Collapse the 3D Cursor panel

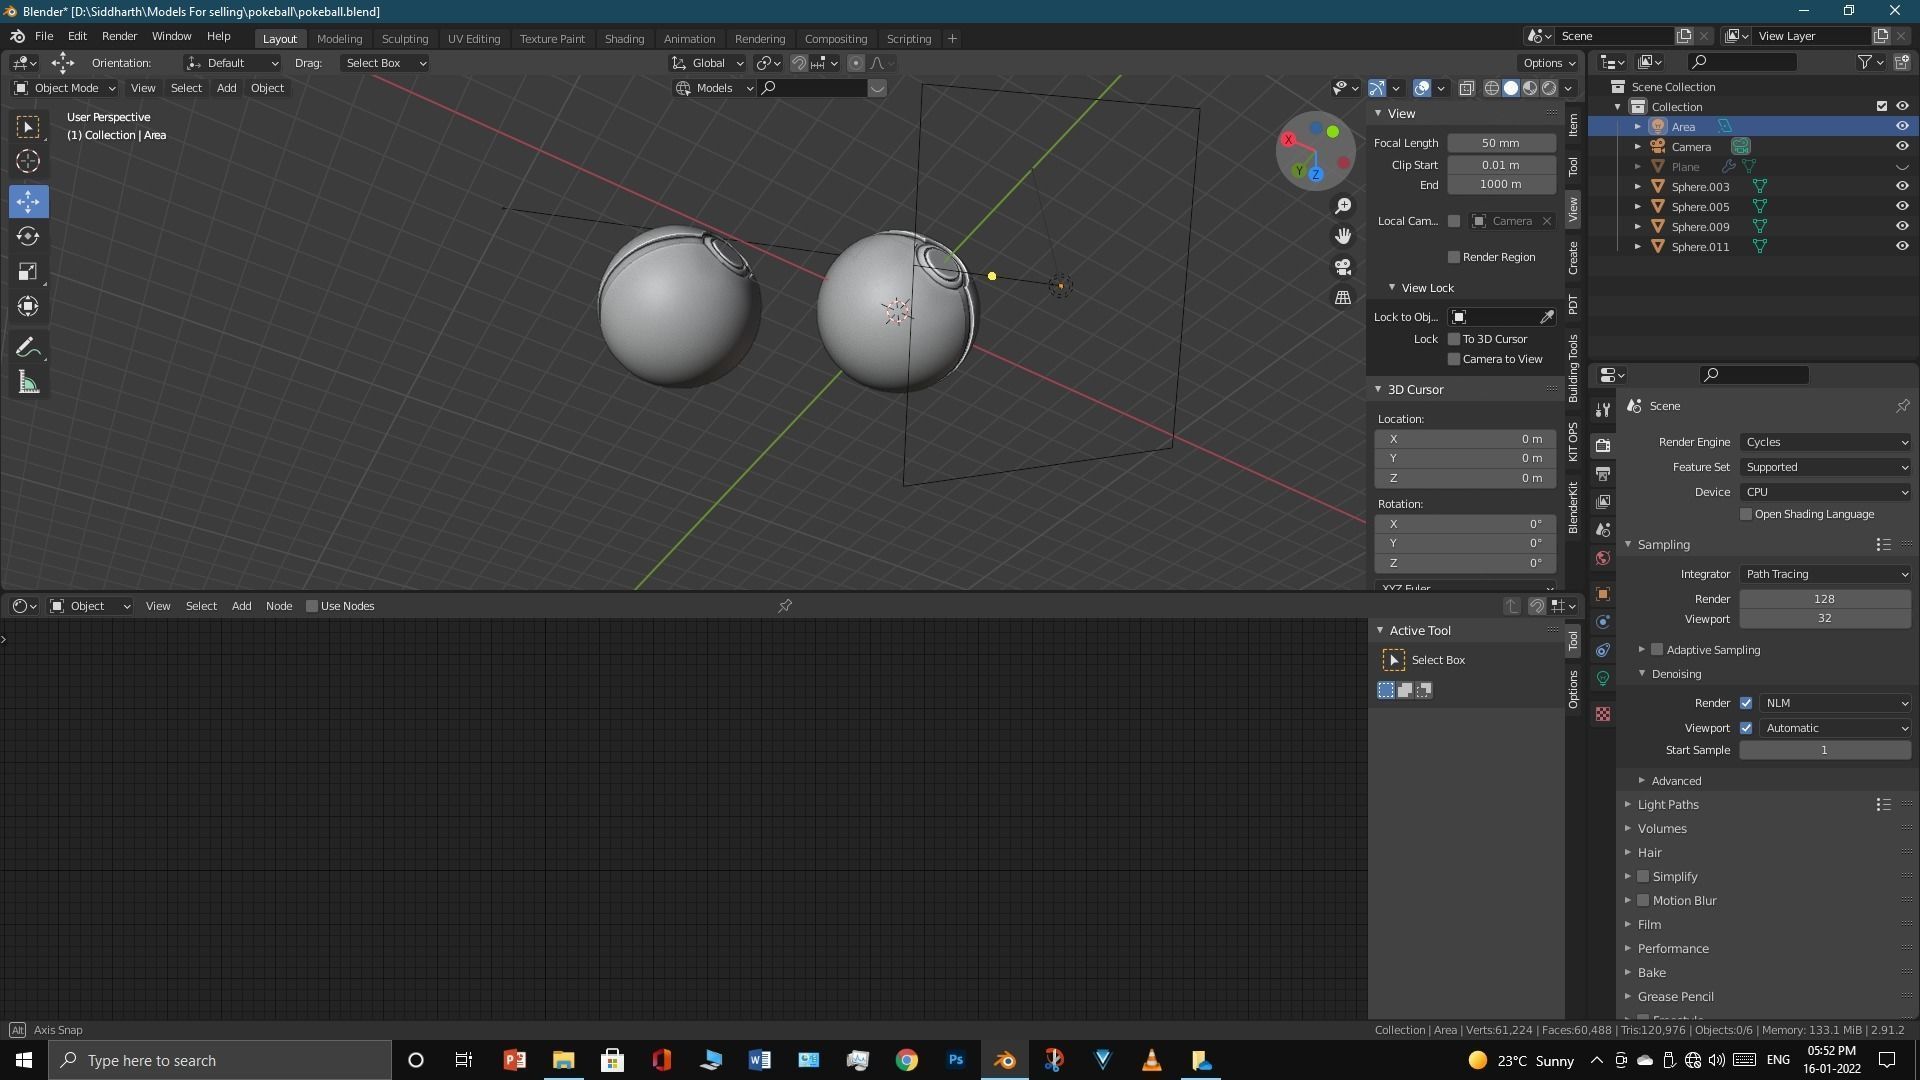[1378, 390]
